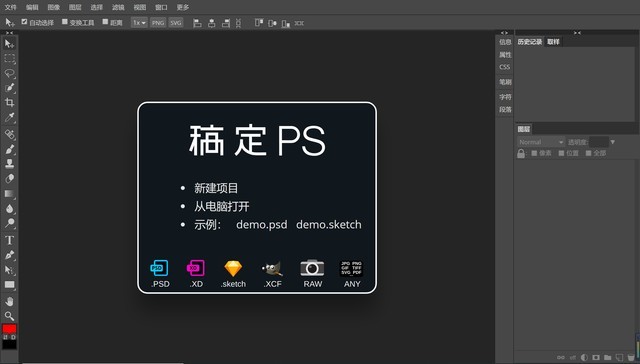Screen dimensions: 640x364
Task: Open the 图像 menu
Action: click(53, 7)
